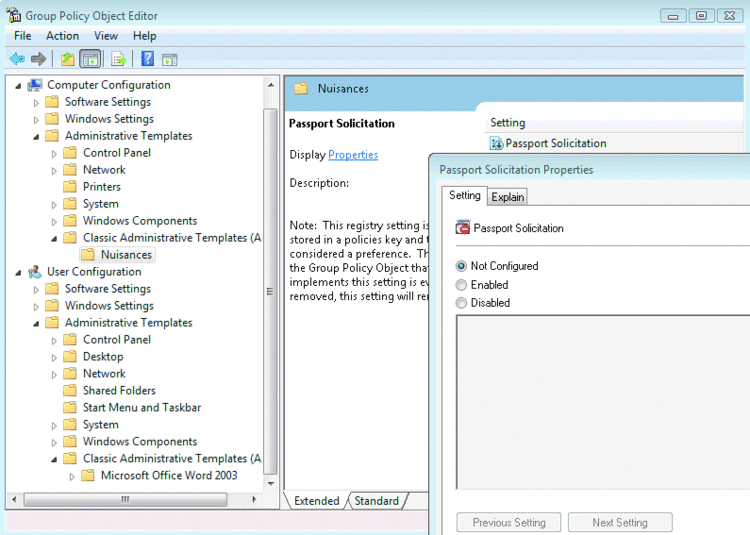Viewport: 750px width, 535px height.
Task: Click the tree pane scroll left arrow
Action: coord(14,499)
